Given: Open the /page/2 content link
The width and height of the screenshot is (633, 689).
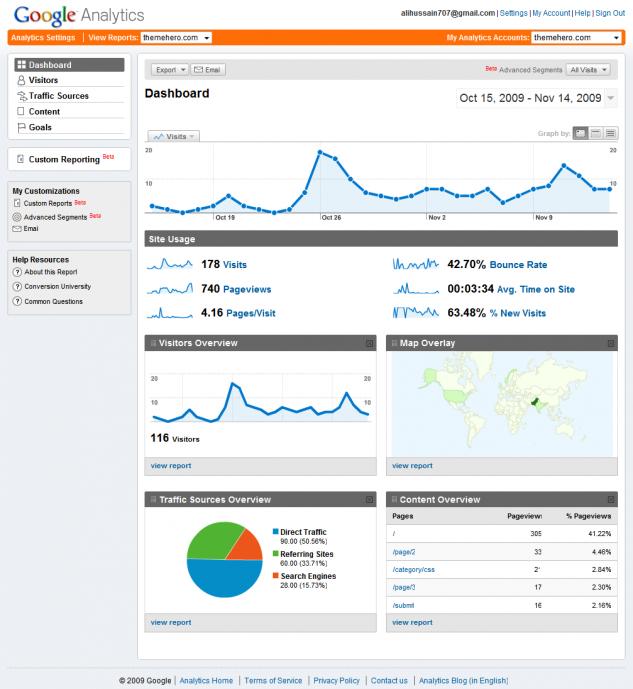Looking at the screenshot, I should (404, 552).
